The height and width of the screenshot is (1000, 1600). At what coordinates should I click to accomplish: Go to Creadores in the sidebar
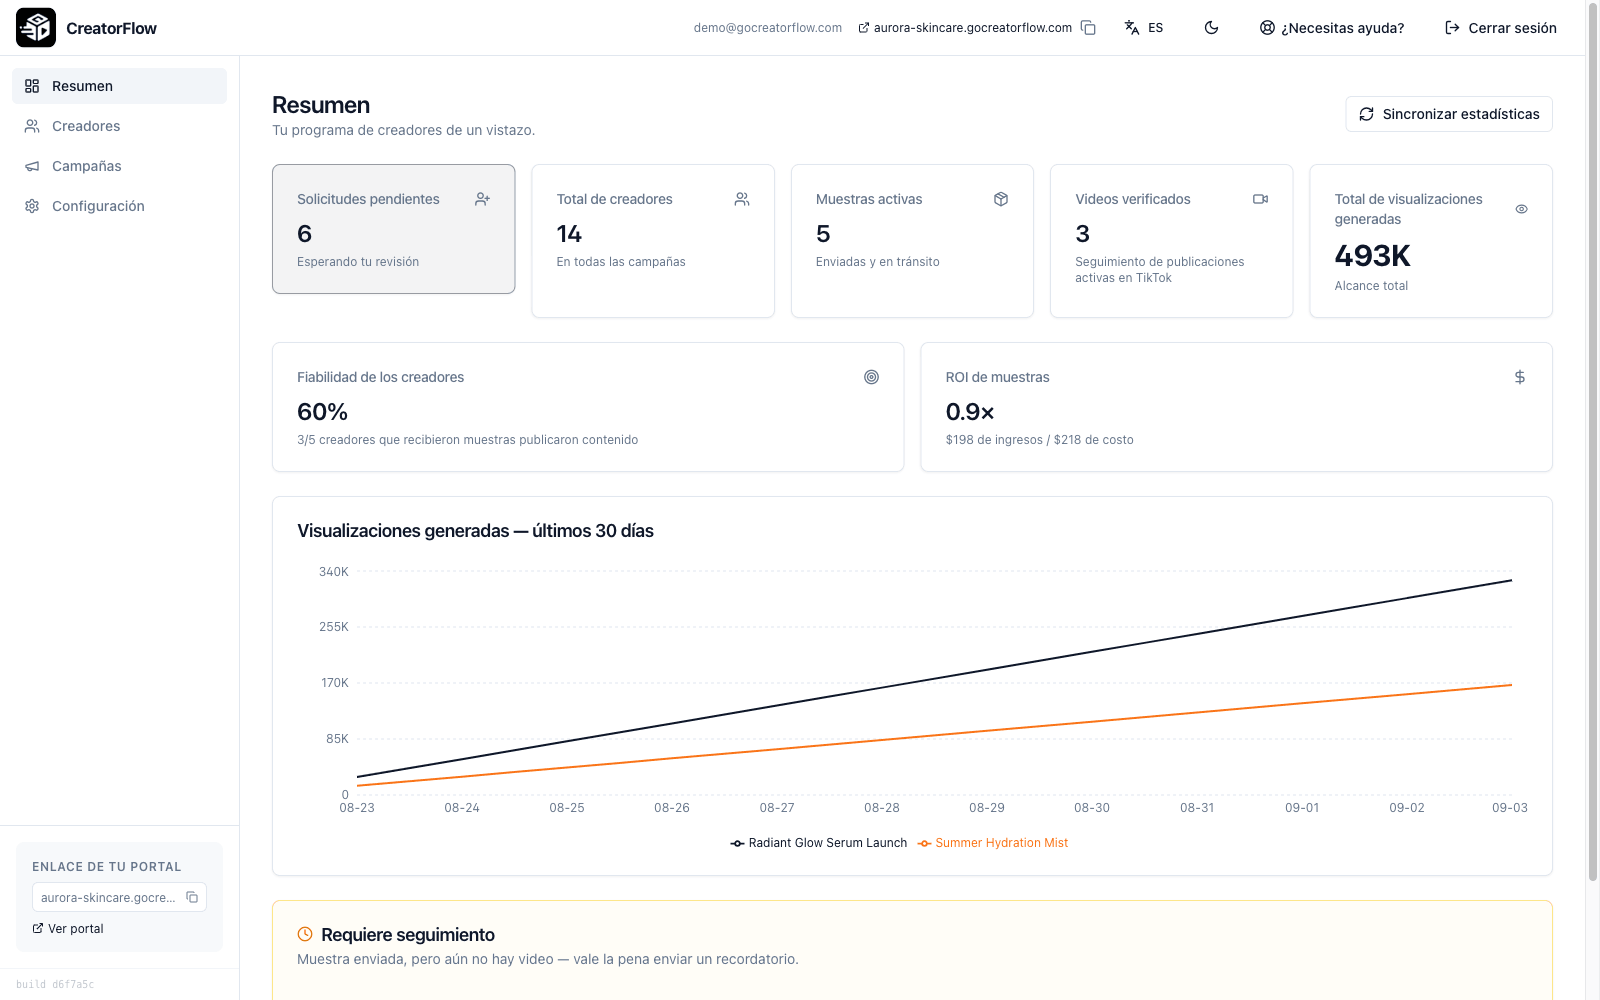(x=119, y=126)
